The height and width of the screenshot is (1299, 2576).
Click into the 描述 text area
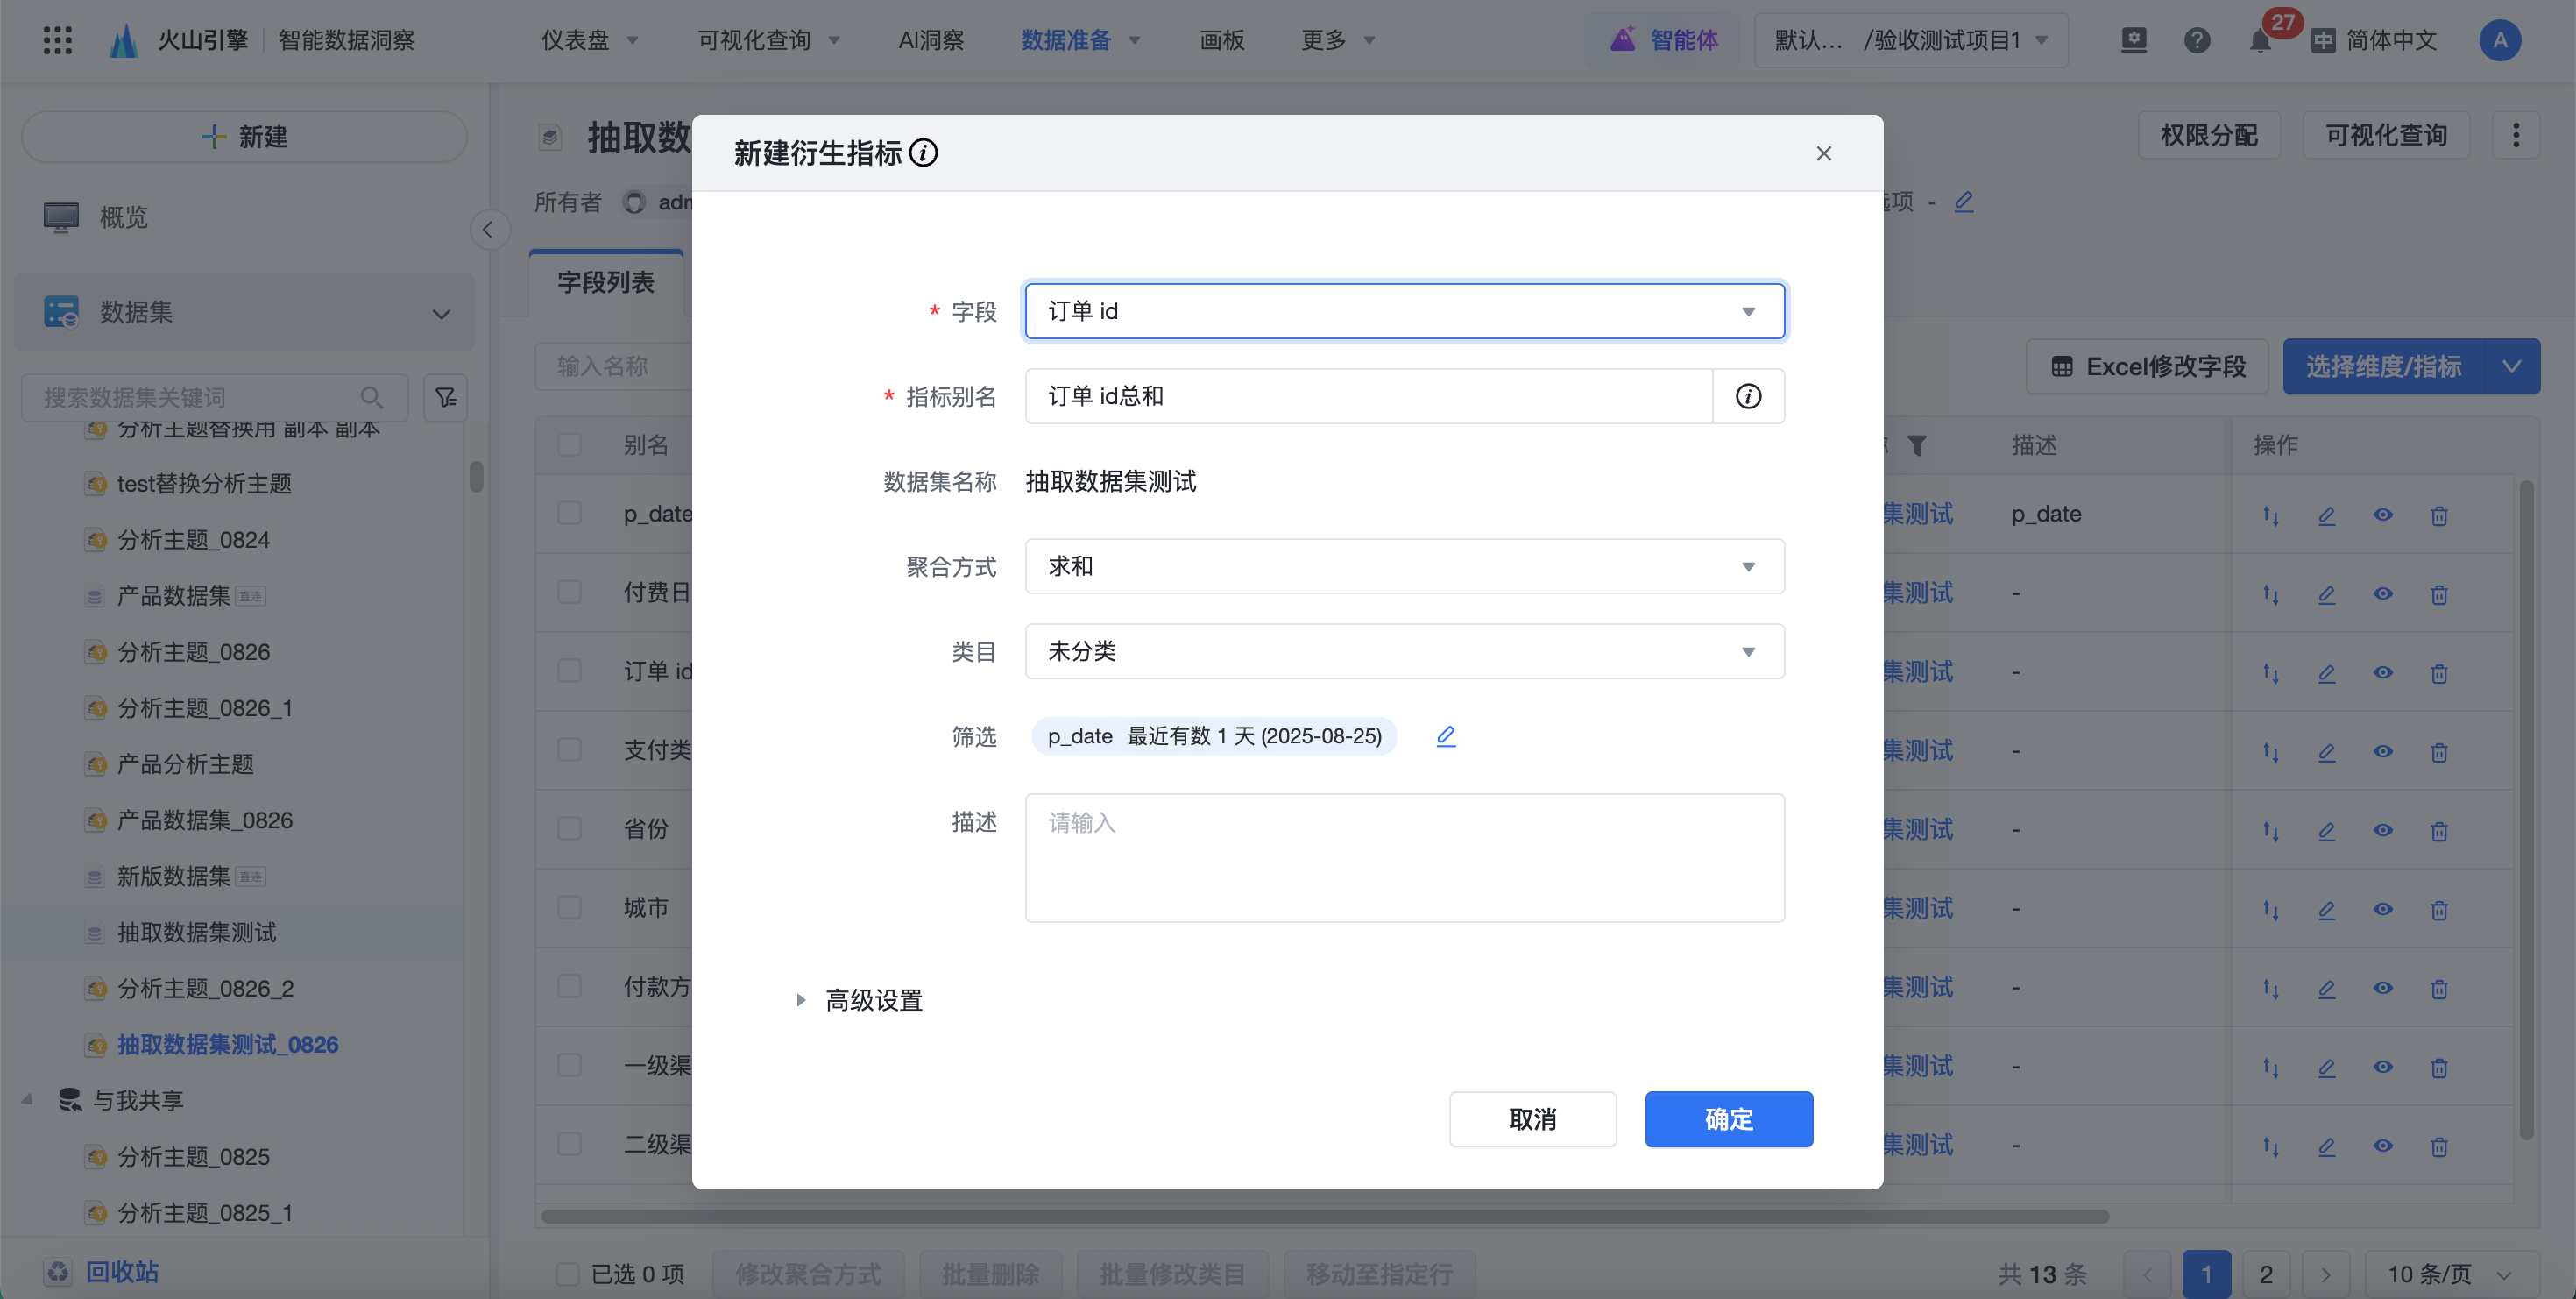[x=1403, y=857]
